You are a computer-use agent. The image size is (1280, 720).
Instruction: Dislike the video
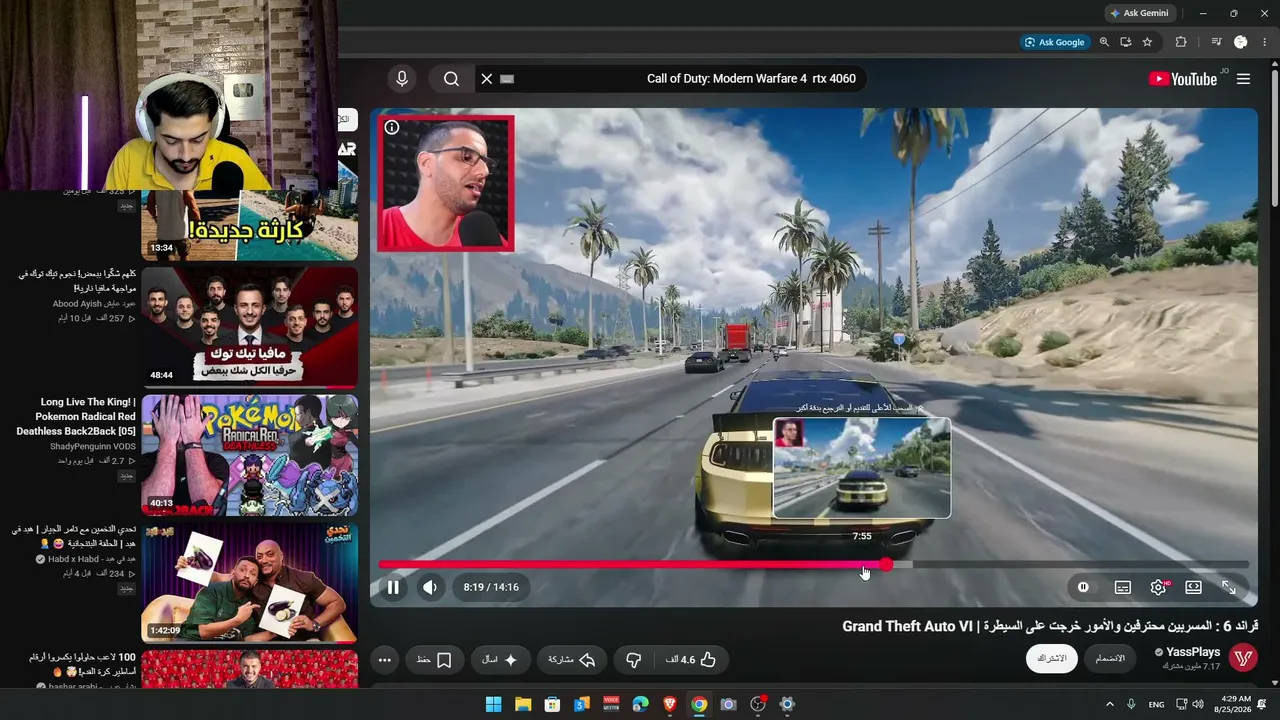point(633,660)
